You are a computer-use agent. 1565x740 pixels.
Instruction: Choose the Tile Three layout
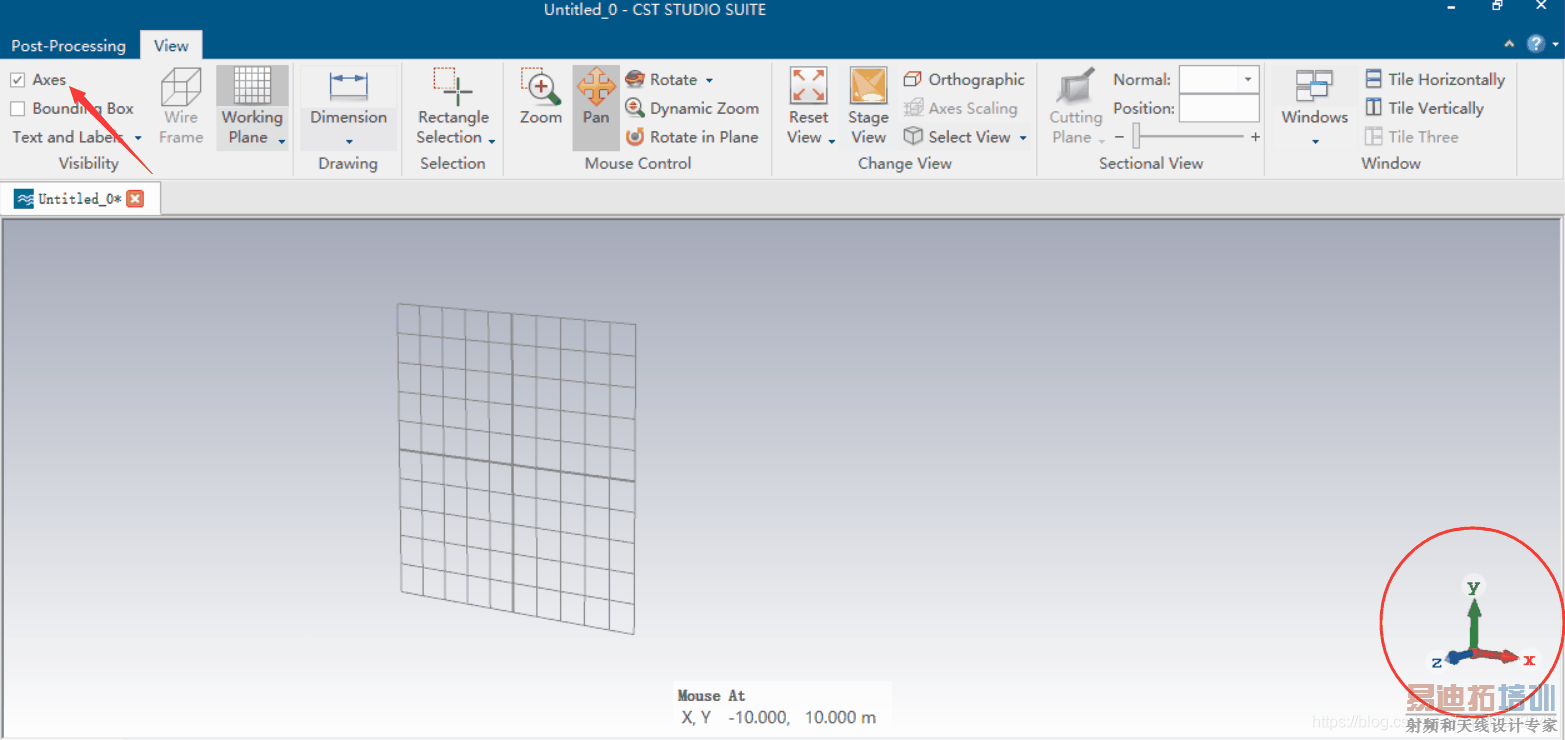point(1411,137)
